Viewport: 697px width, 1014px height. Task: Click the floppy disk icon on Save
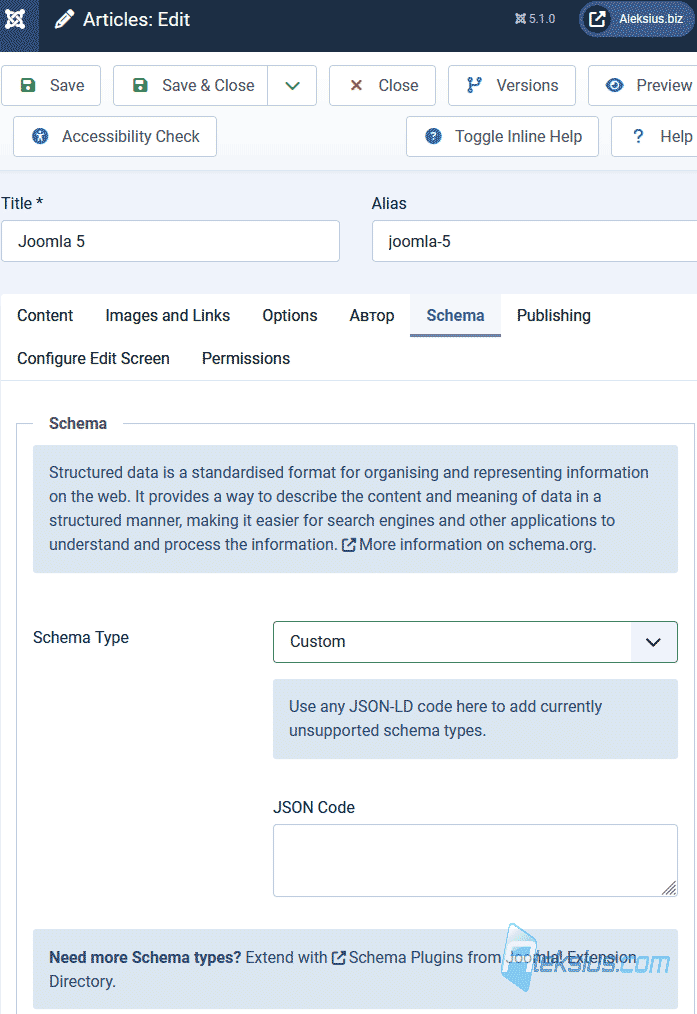pos(28,85)
